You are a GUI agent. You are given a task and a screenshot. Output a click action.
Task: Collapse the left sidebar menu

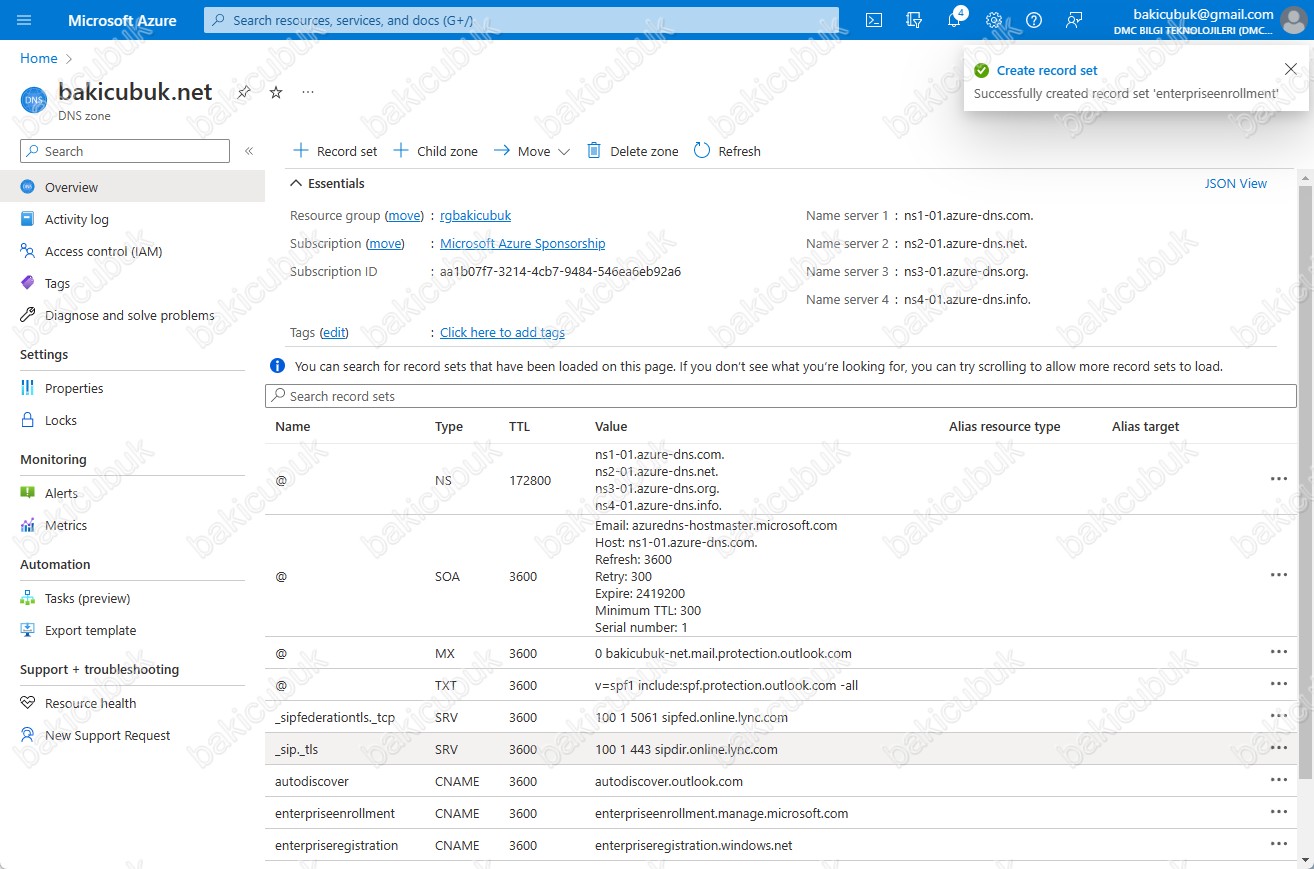click(249, 151)
